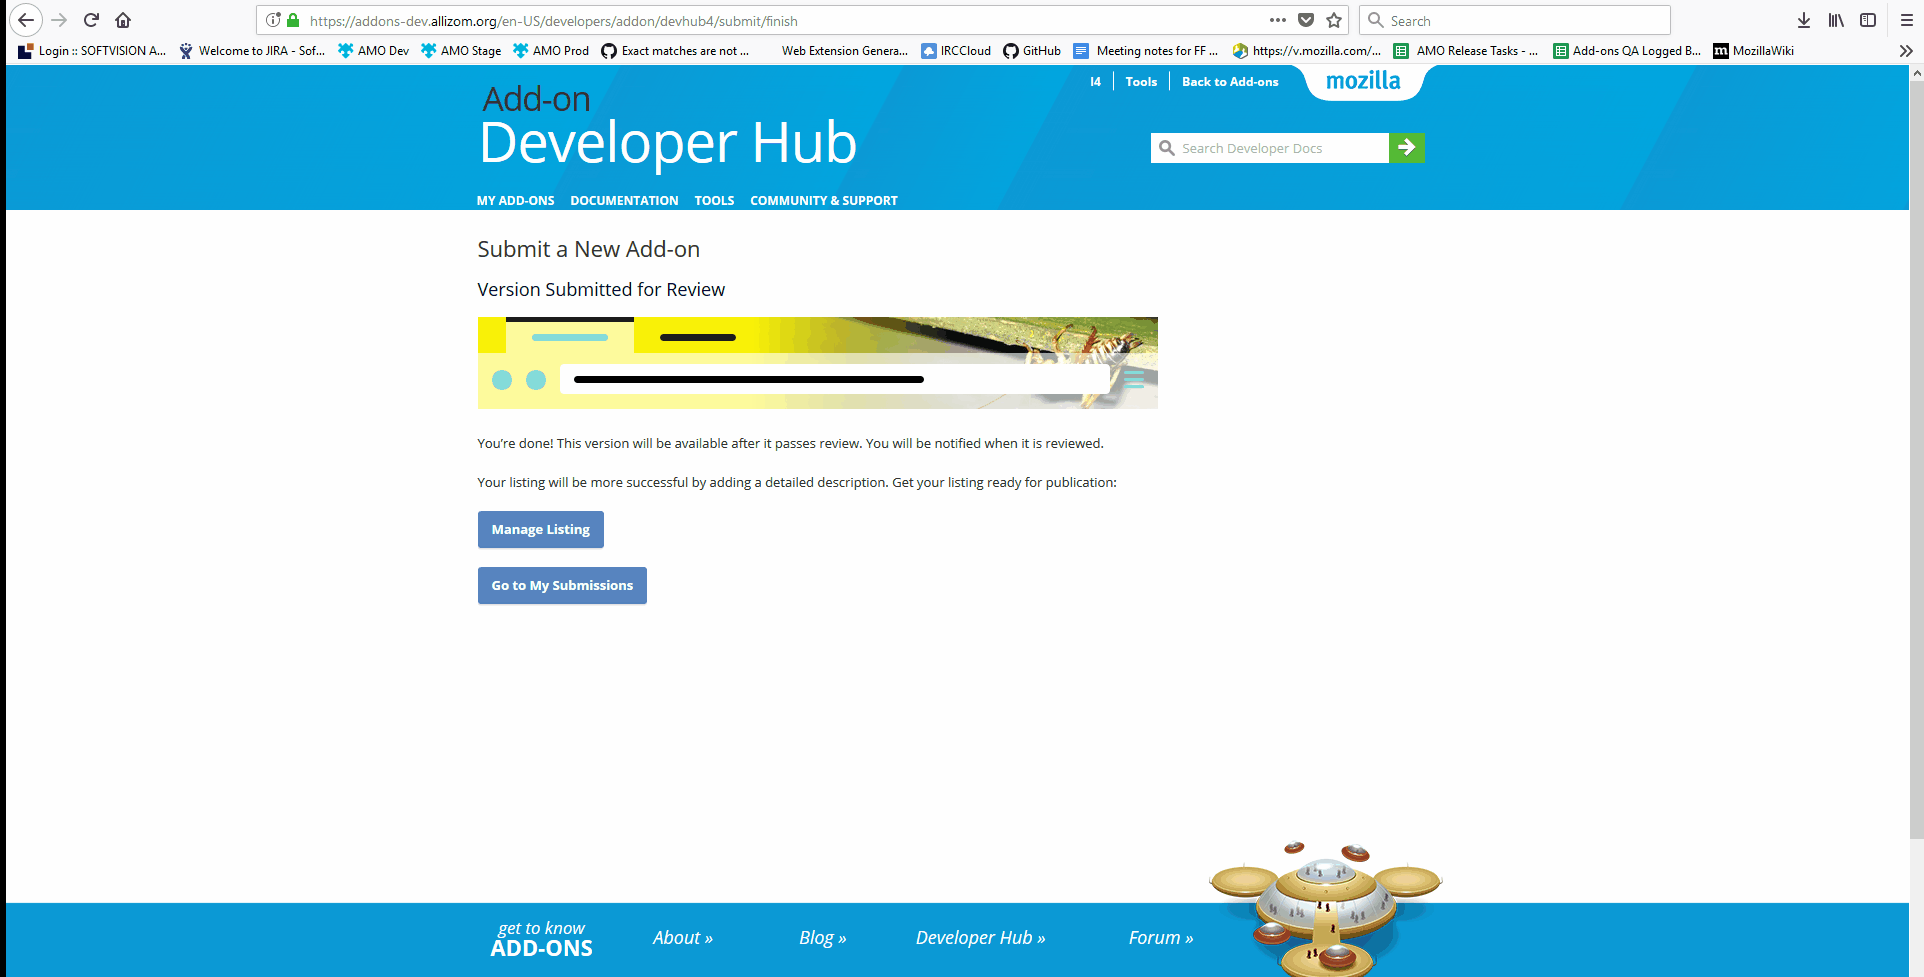
Task: Click the green padlock security icon
Action: tap(293, 20)
